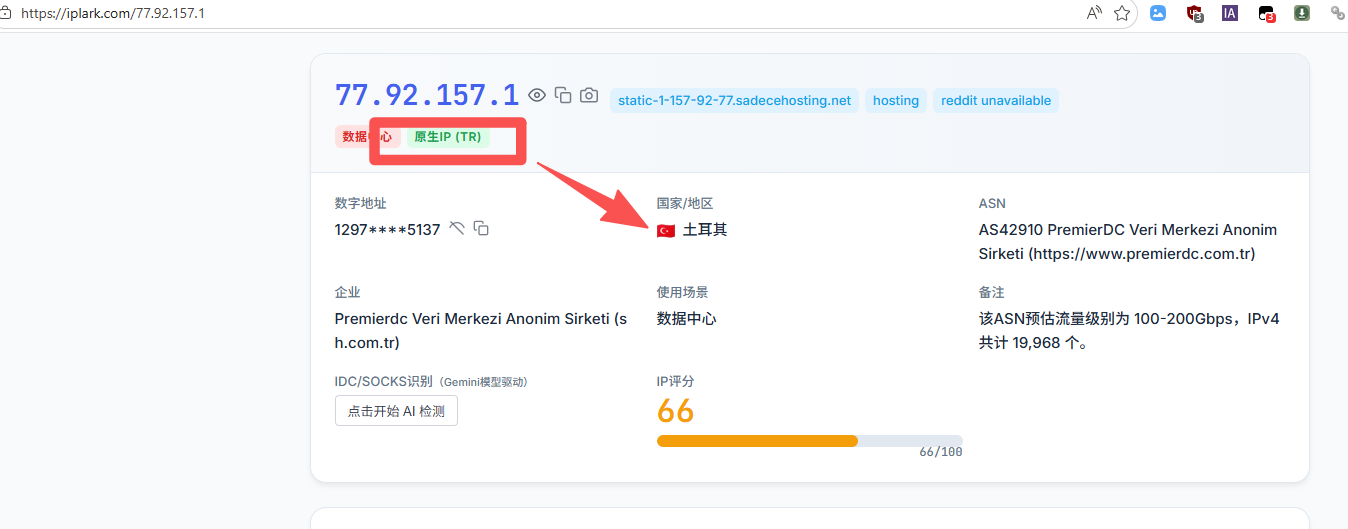Click the orange IP score progress bar
Screen dimensions: 1348x529
coord(757,441)
